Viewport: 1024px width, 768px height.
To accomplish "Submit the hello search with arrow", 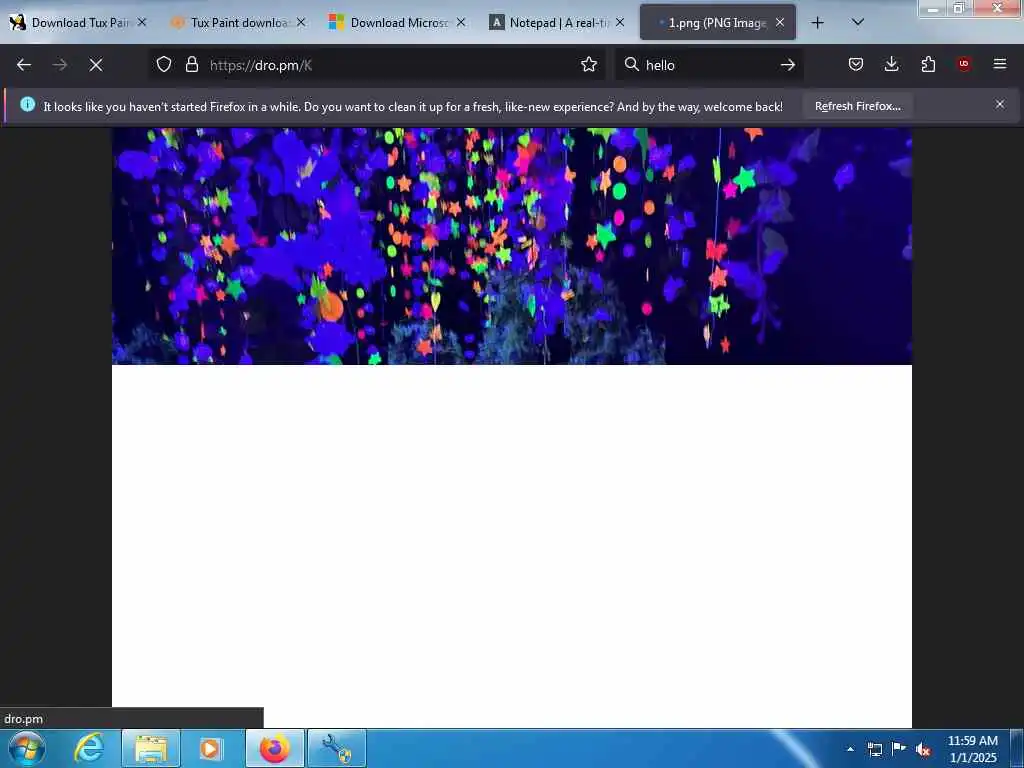I will coord(788,65).
